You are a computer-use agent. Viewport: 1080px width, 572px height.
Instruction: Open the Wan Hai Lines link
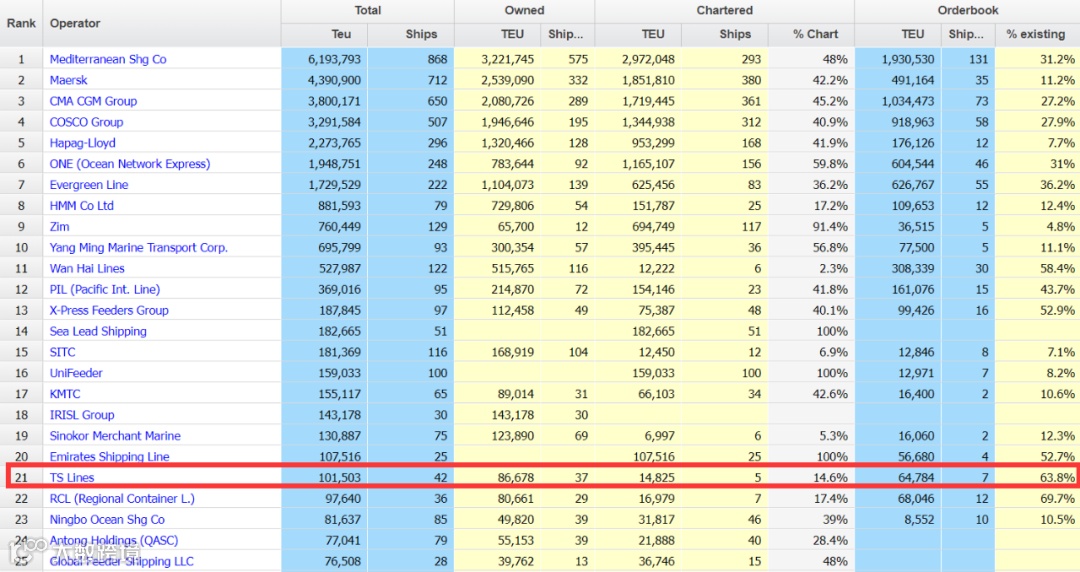tap(87, 268)
